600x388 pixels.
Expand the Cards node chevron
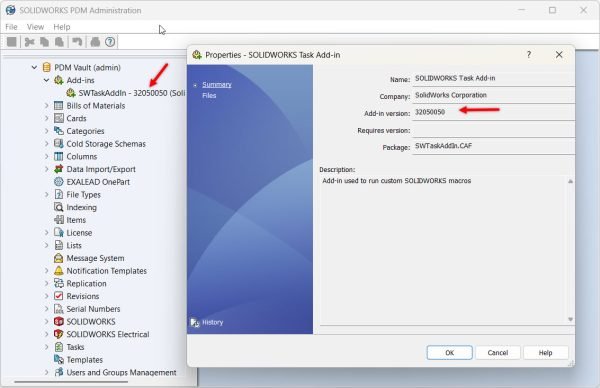[47, 118]
